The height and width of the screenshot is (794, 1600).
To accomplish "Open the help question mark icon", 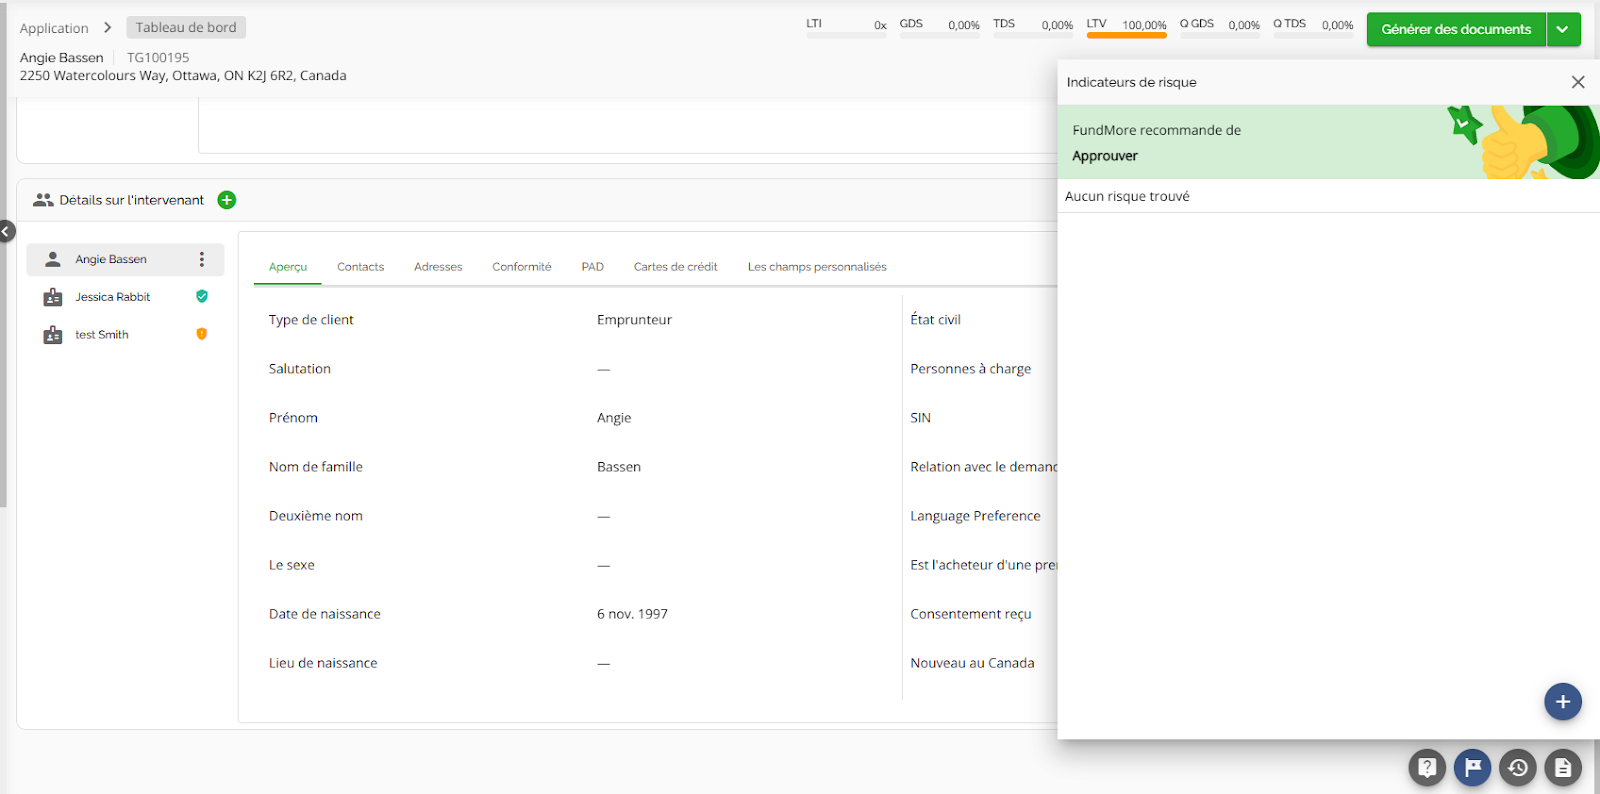I will point(1427,768).
